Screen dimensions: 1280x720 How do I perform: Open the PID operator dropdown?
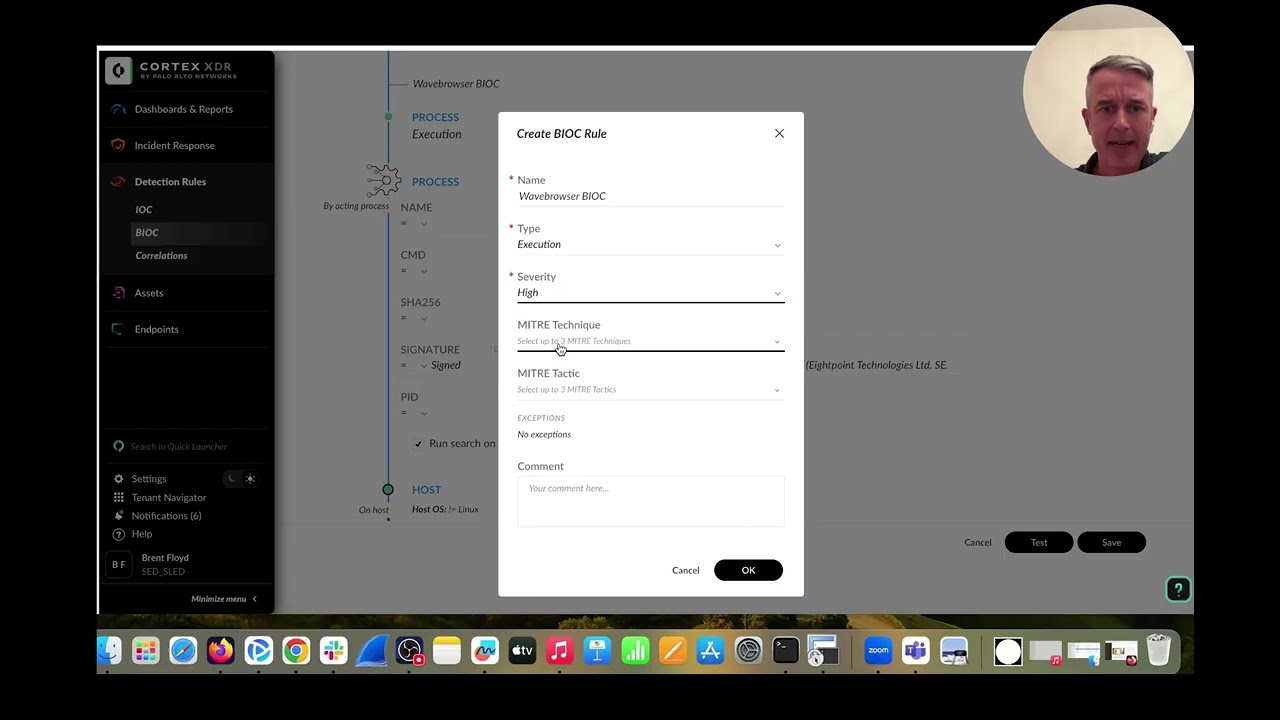(x=415, y=413)
